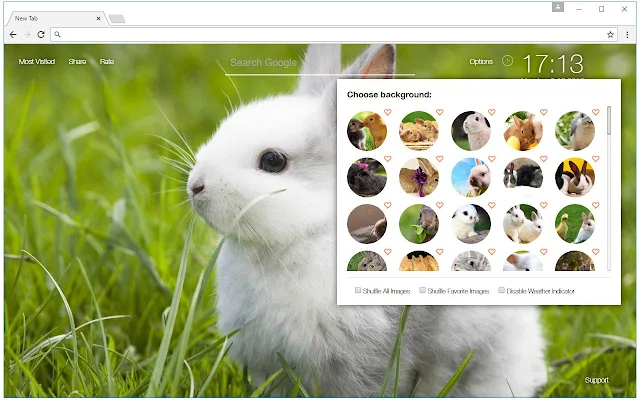Select the rabbit on yellow background thumbnail
Image resolution: width=640 pixels, height=400 pixels.
tap(575, 177)
